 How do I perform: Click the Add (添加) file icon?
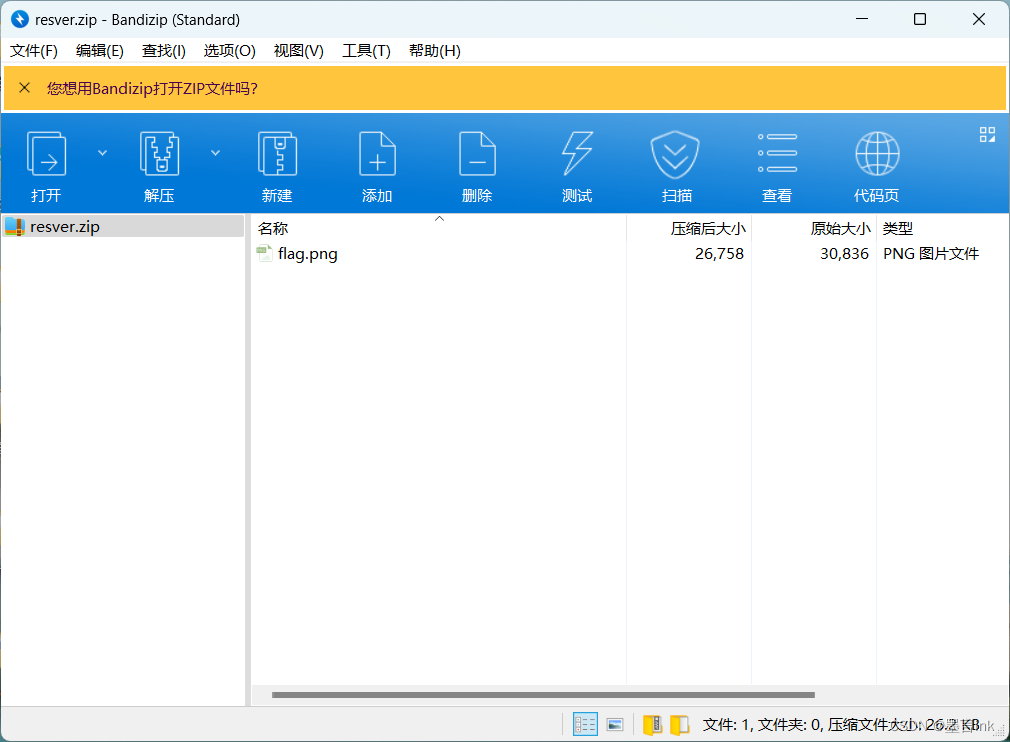377,154
